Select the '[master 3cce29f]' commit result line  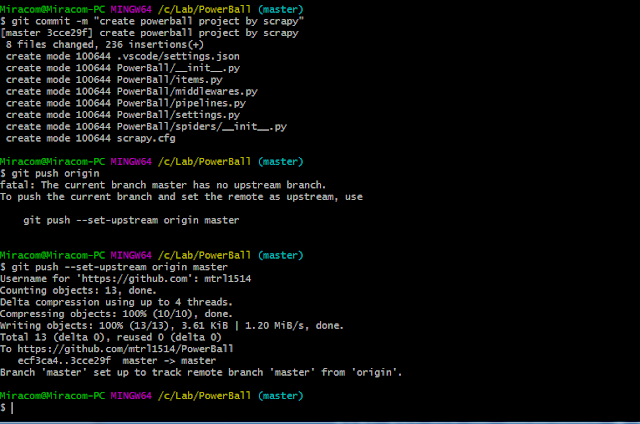[149, 33]
